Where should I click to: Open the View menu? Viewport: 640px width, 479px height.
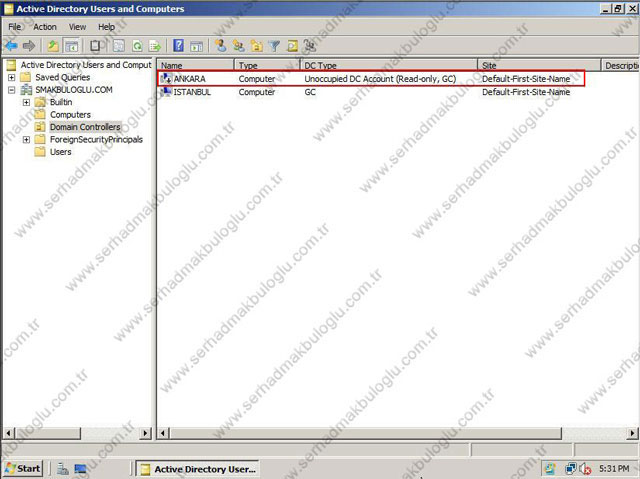coord(77,27)
